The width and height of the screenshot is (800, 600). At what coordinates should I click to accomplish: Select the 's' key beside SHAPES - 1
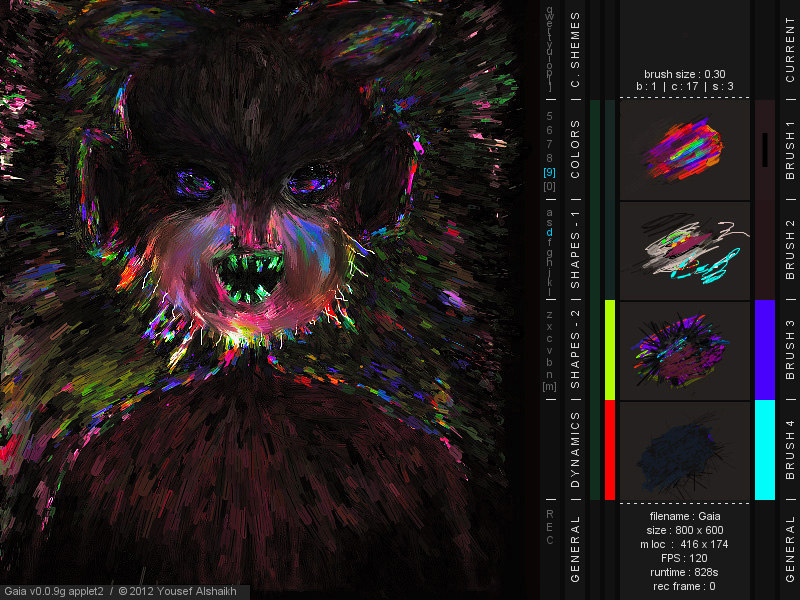tap(549, 222)
